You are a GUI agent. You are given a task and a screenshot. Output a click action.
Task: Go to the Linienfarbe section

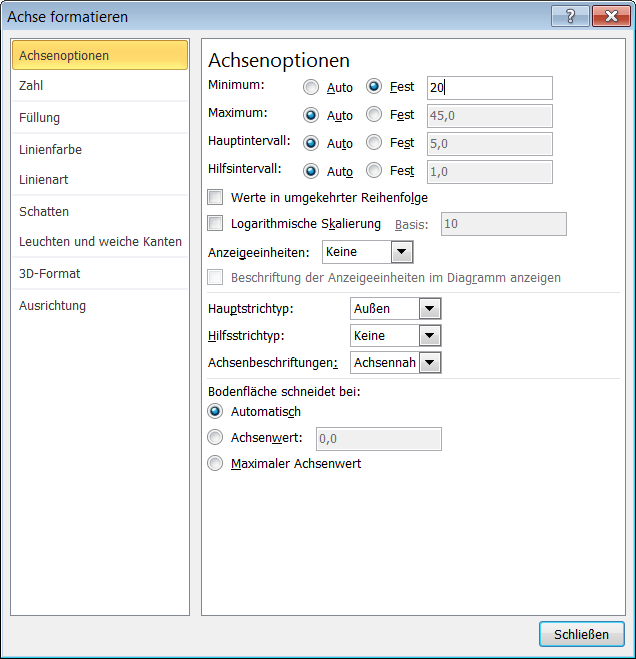click(50, 150)
